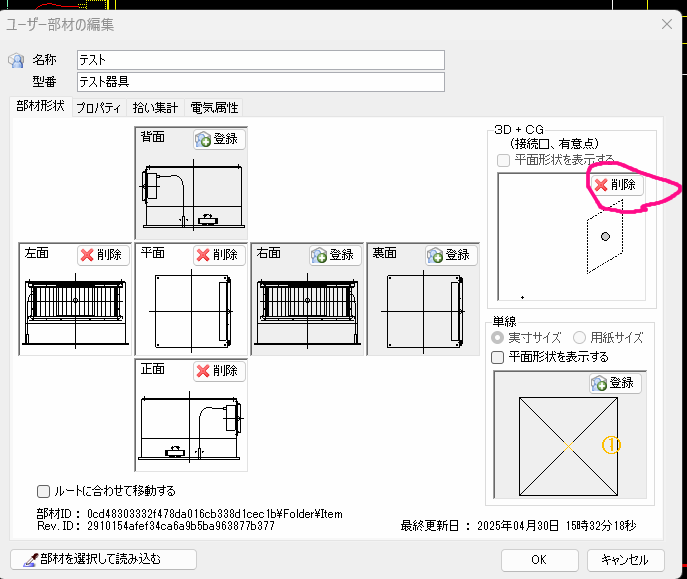Register a shape for 裏面 view
687x579 pixels.
(x=451, y=255)
